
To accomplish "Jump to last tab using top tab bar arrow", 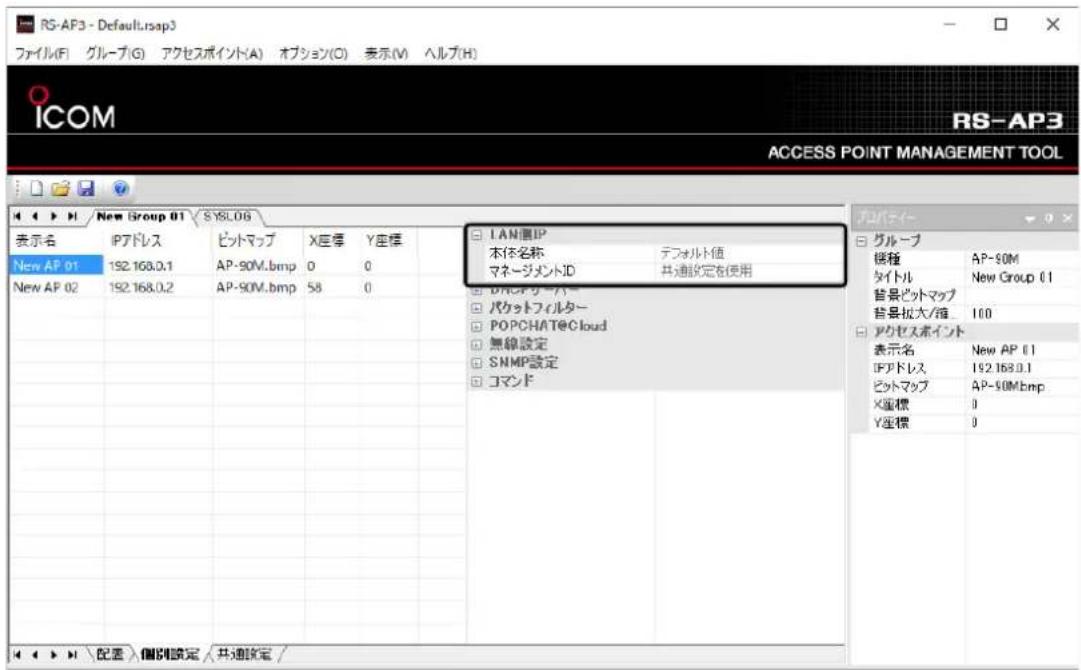I will (72, 216).
